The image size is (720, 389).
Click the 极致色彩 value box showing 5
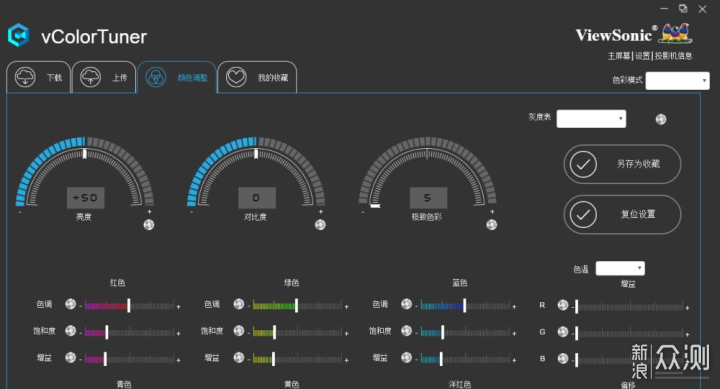tap(428, 197)
